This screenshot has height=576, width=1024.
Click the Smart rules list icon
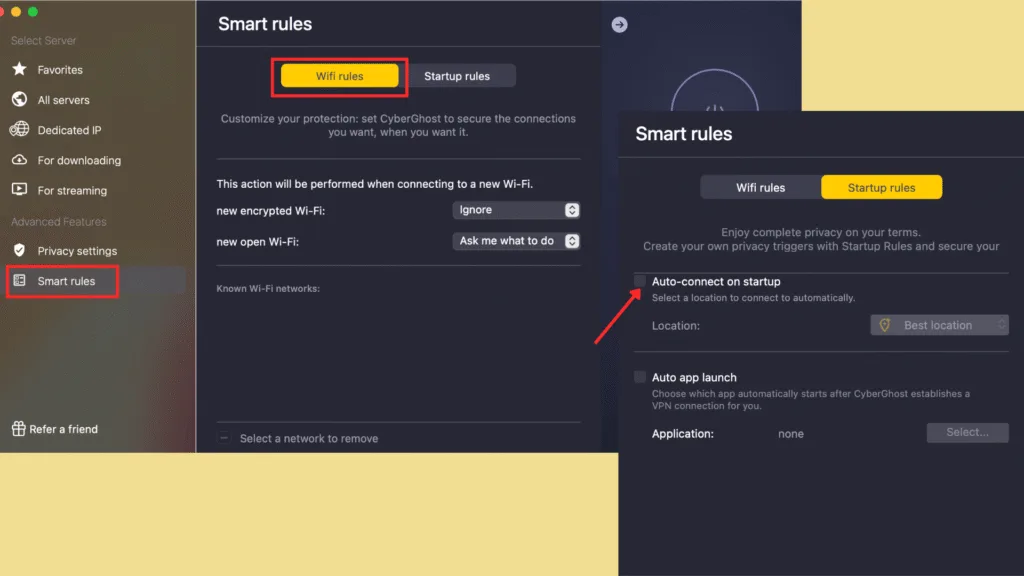tap(20, 281)
